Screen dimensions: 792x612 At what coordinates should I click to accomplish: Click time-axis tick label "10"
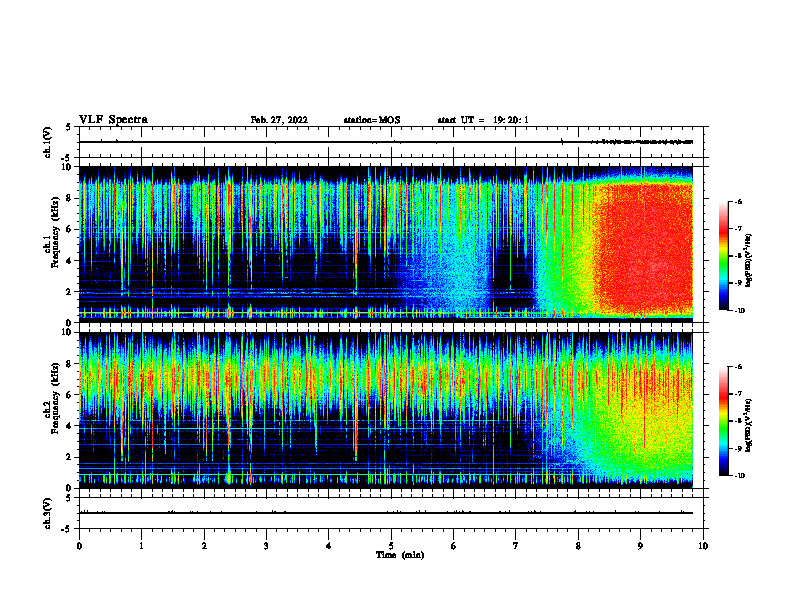(x=703, y=546)
